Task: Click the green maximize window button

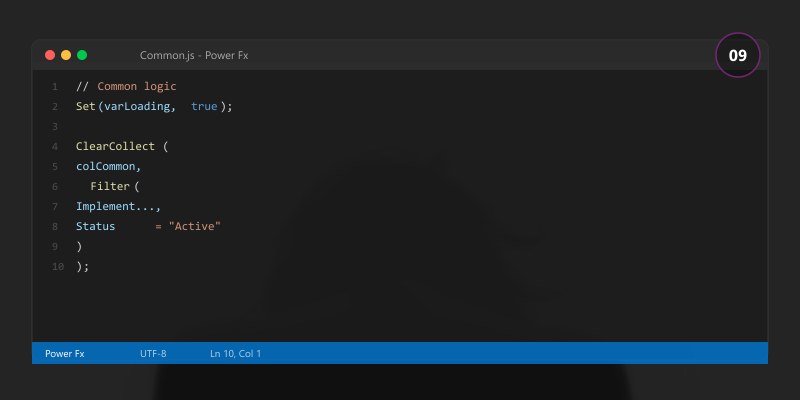Action: coord(82,55)
